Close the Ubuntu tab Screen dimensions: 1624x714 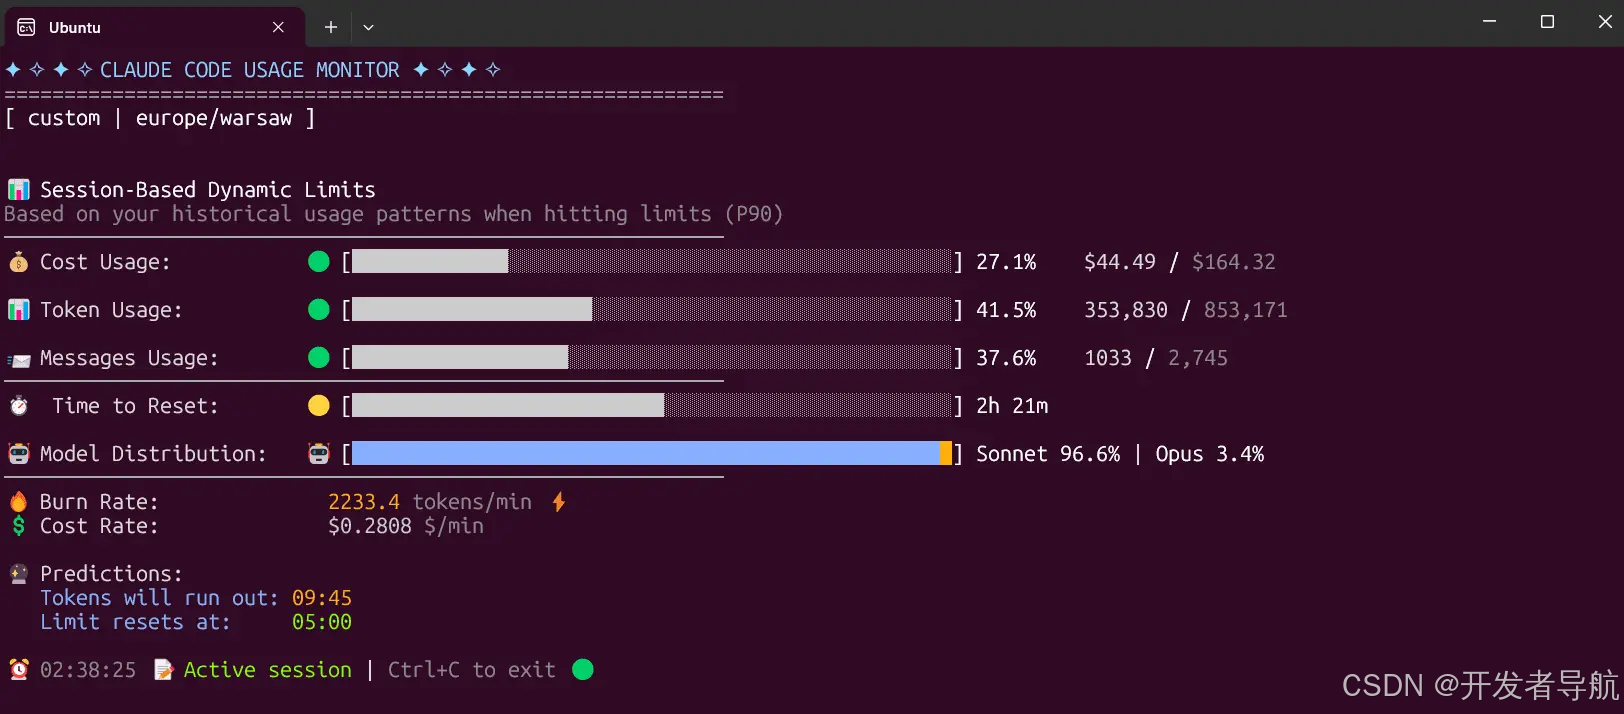click(278, 27)
